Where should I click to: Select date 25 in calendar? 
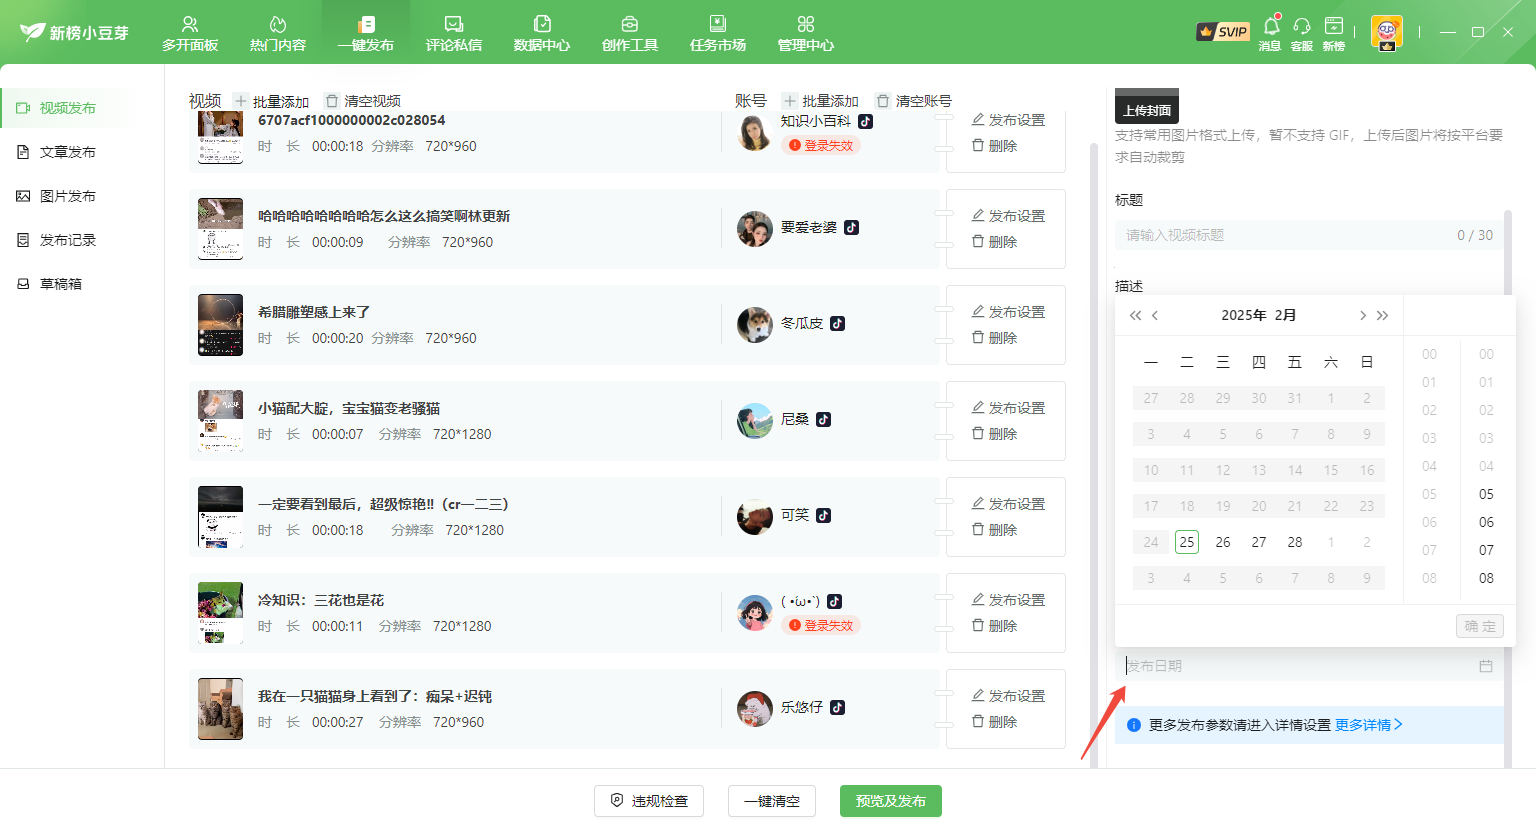tap(1187, 542)
